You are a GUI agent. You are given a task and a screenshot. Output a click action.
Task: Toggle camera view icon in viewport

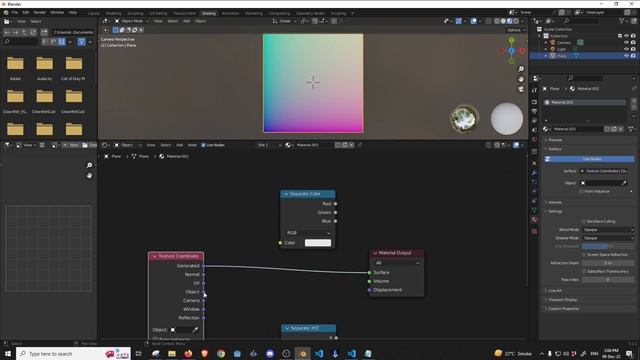[521, 89]
